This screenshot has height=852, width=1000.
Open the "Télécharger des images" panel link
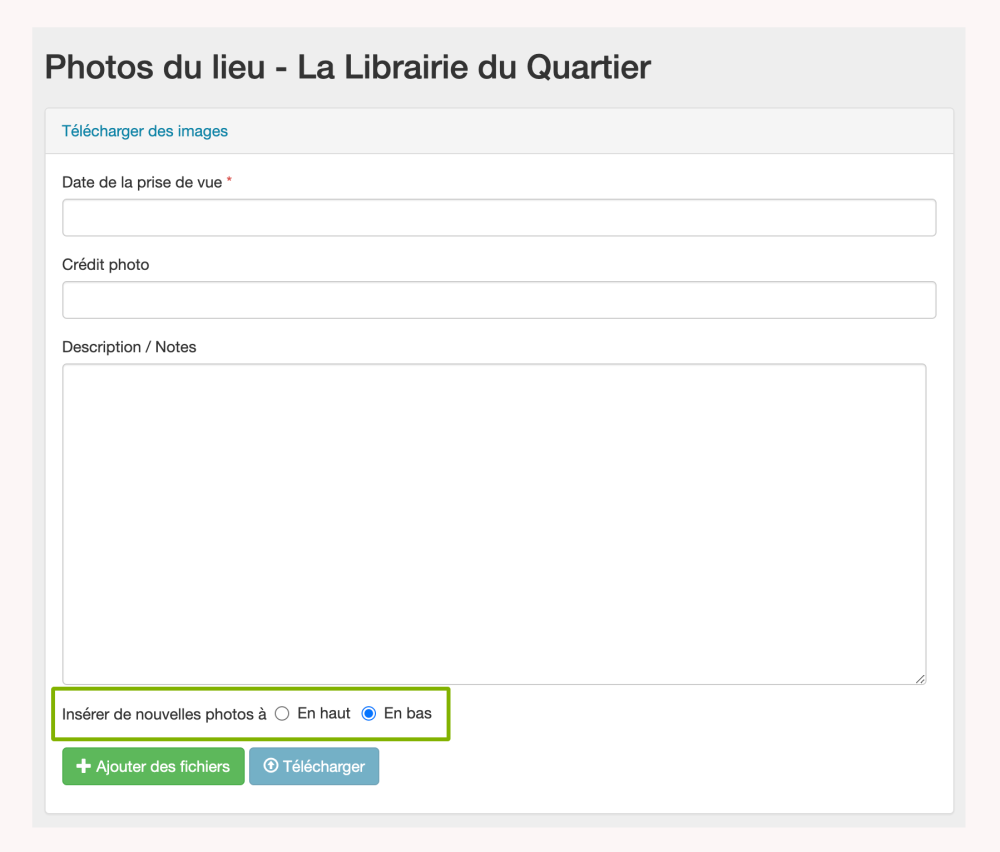point(145,131)
